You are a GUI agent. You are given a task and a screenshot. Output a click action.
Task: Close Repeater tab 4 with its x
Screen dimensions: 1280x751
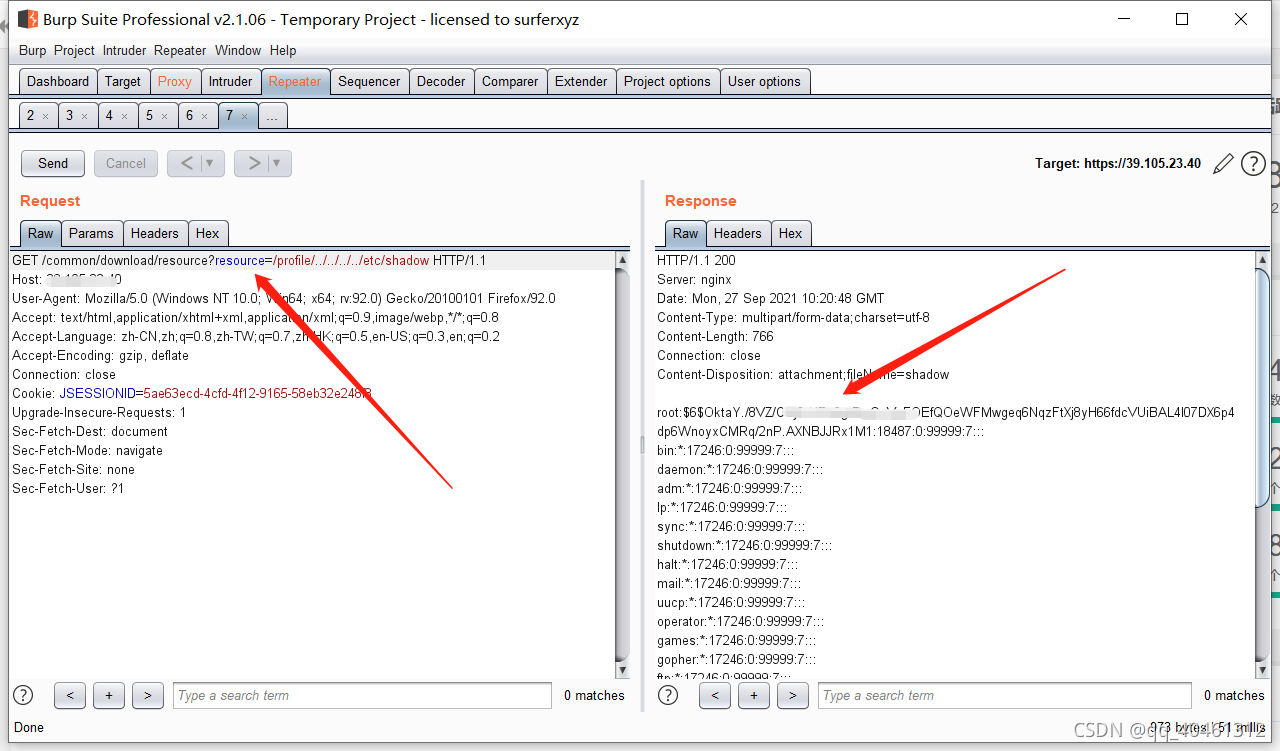pos(124,117)
